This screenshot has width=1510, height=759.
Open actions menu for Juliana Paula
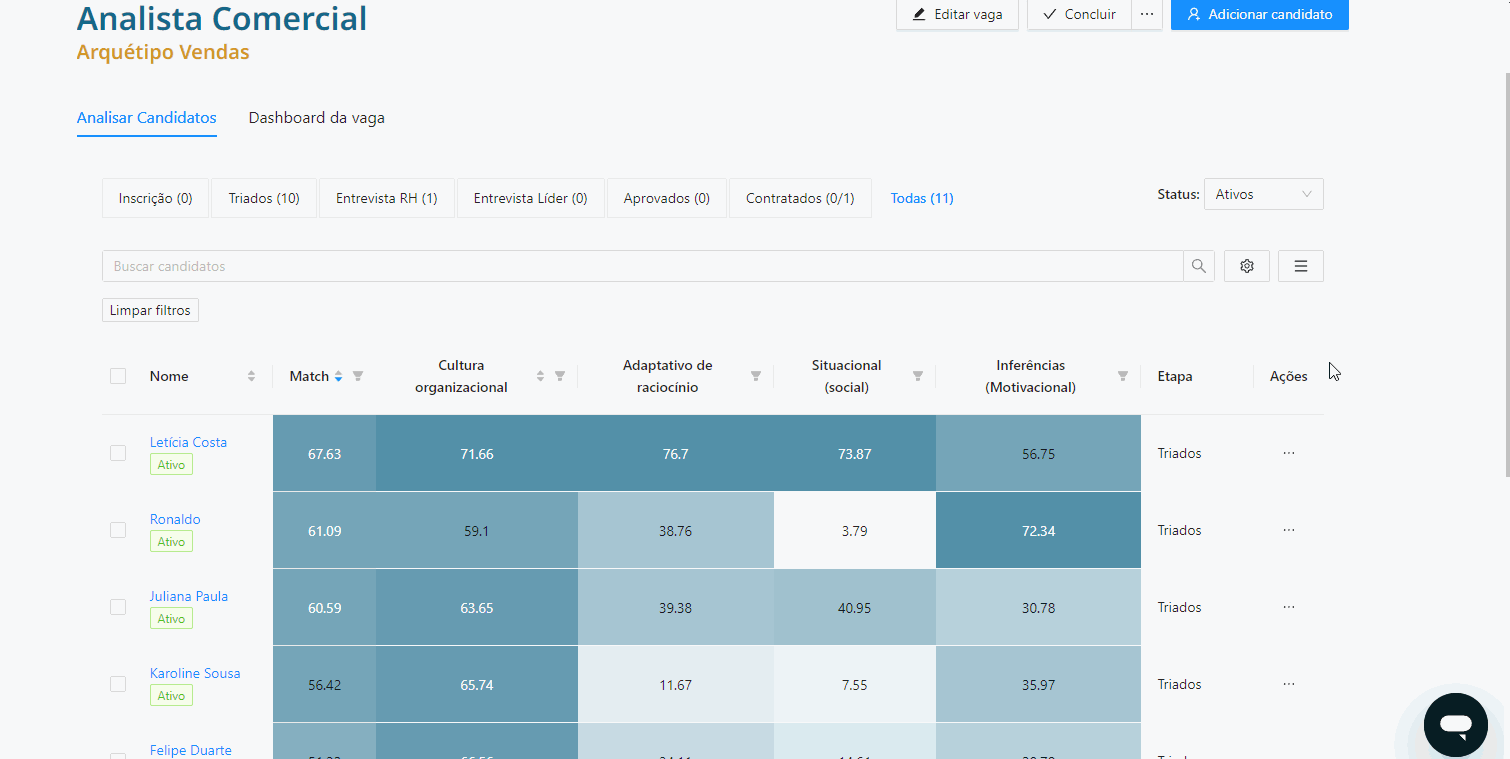tap(1288, 607)
